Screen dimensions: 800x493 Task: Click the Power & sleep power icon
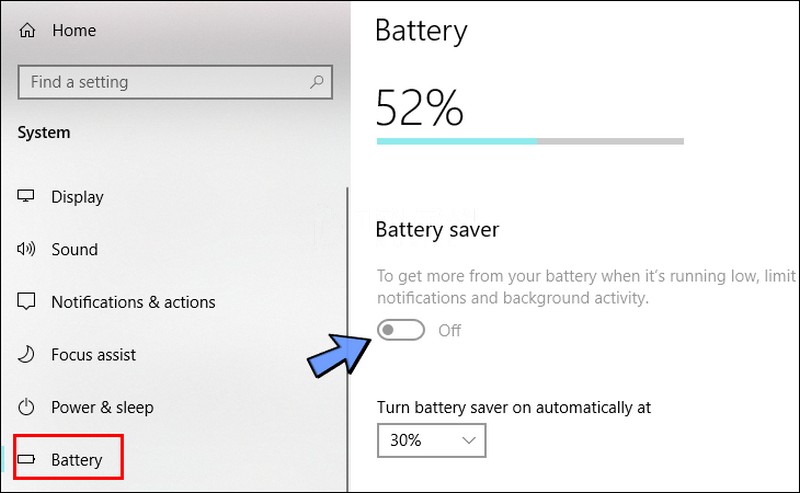tap(28, 407)
